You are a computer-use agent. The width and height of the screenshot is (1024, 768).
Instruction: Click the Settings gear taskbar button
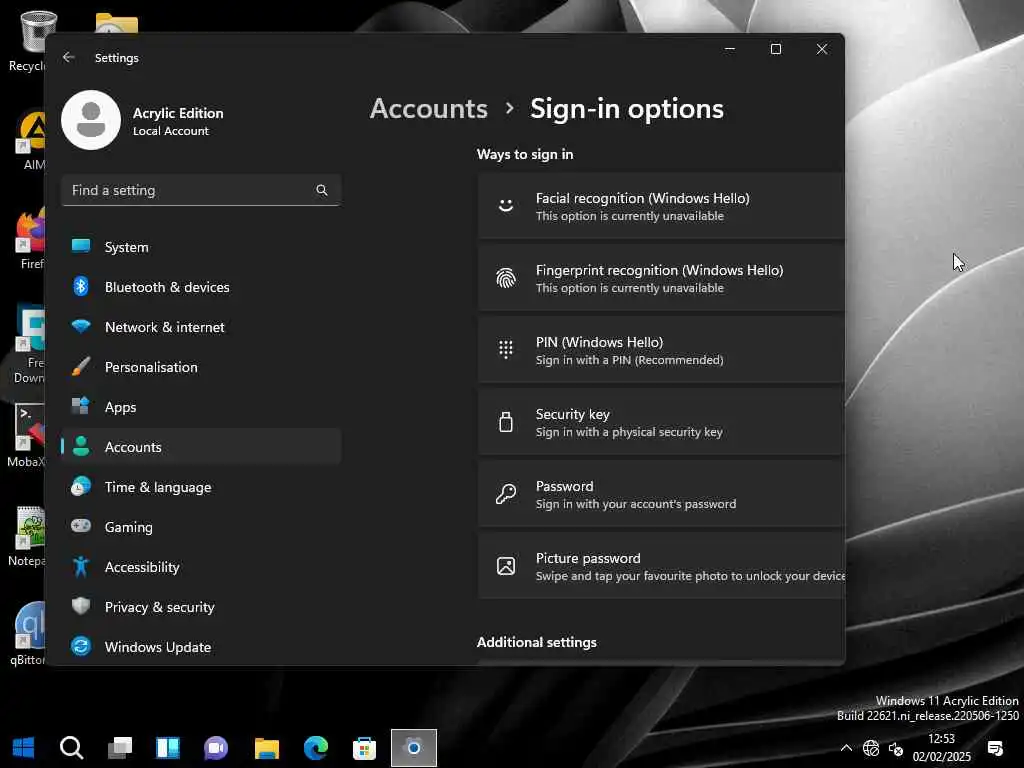[x=413, y=748]
